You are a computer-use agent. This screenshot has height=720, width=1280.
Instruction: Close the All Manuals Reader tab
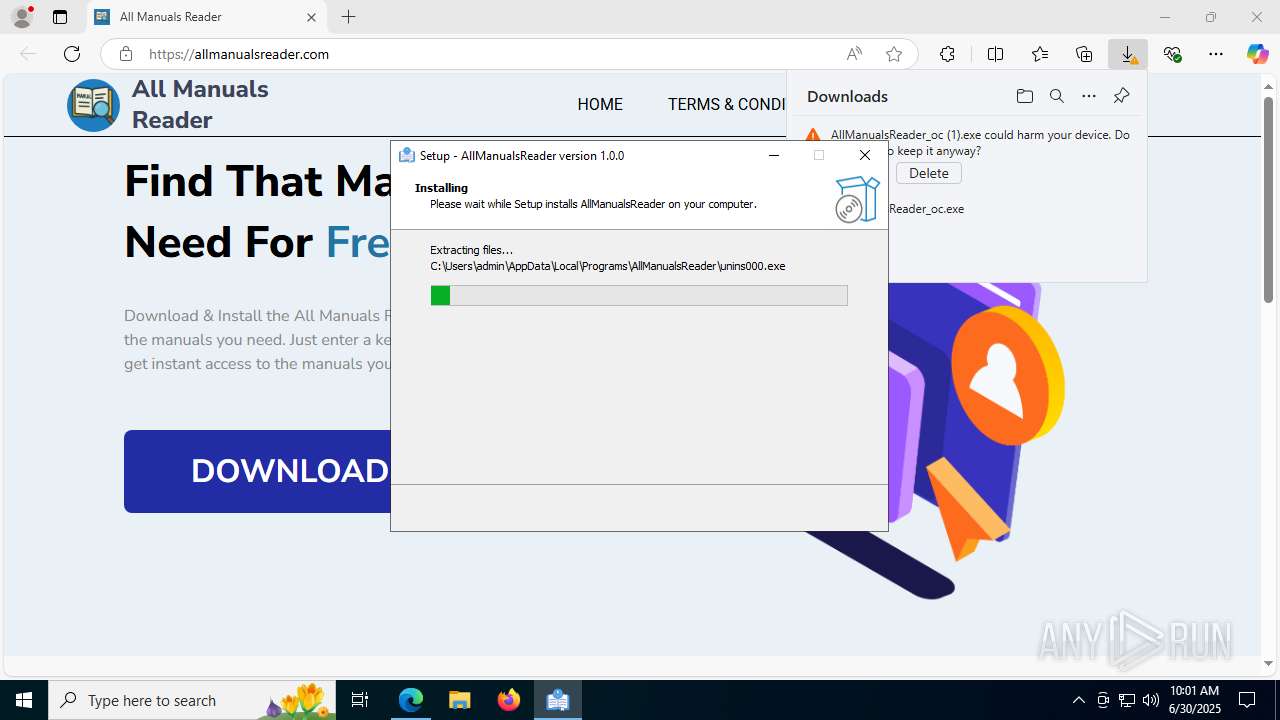[x=311, y=17]
